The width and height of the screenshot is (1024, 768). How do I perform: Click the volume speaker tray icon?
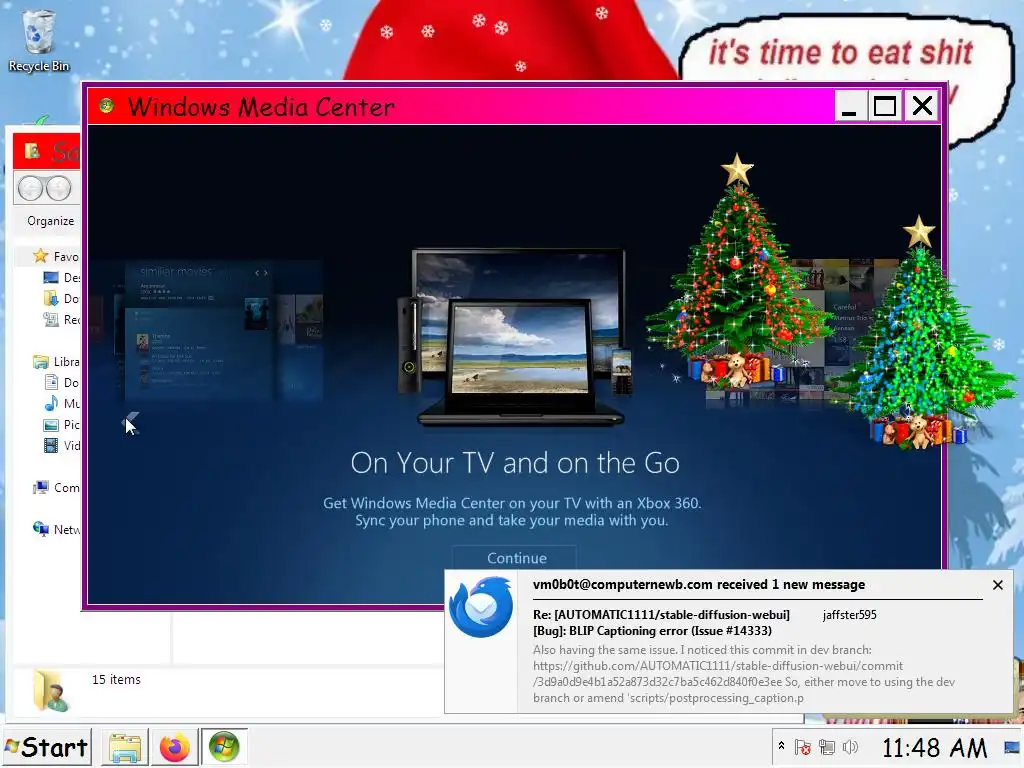[x=850, y=747]
